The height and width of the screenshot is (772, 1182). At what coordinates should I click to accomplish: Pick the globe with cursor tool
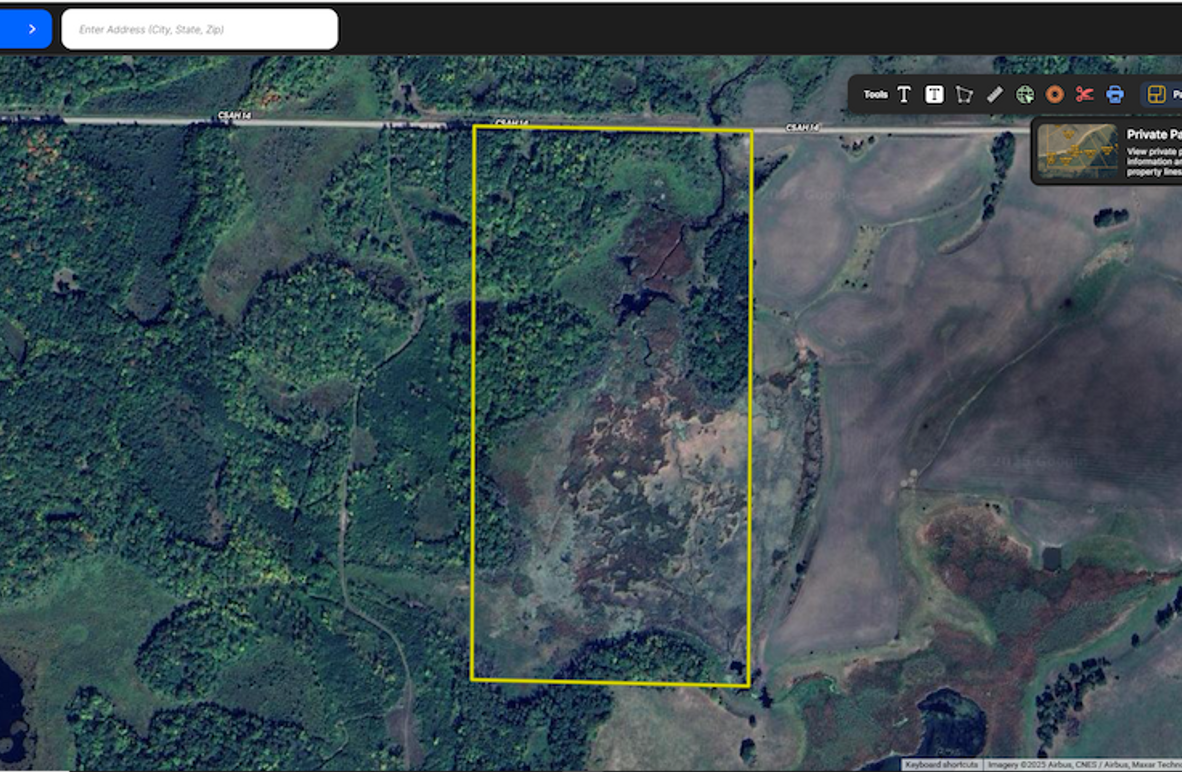(1024, 95)
